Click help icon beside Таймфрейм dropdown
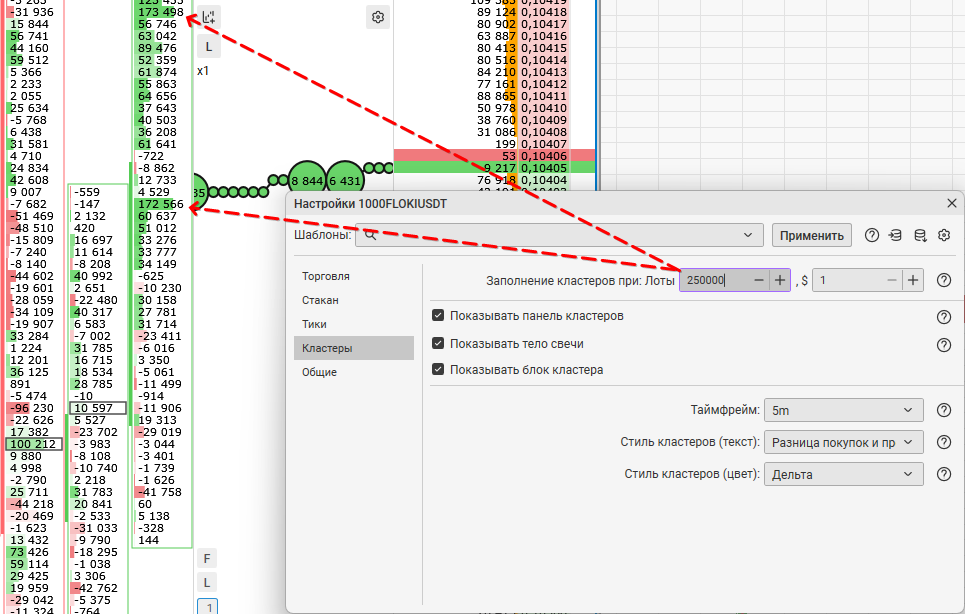The image size is (965, 614). point(943,410)
